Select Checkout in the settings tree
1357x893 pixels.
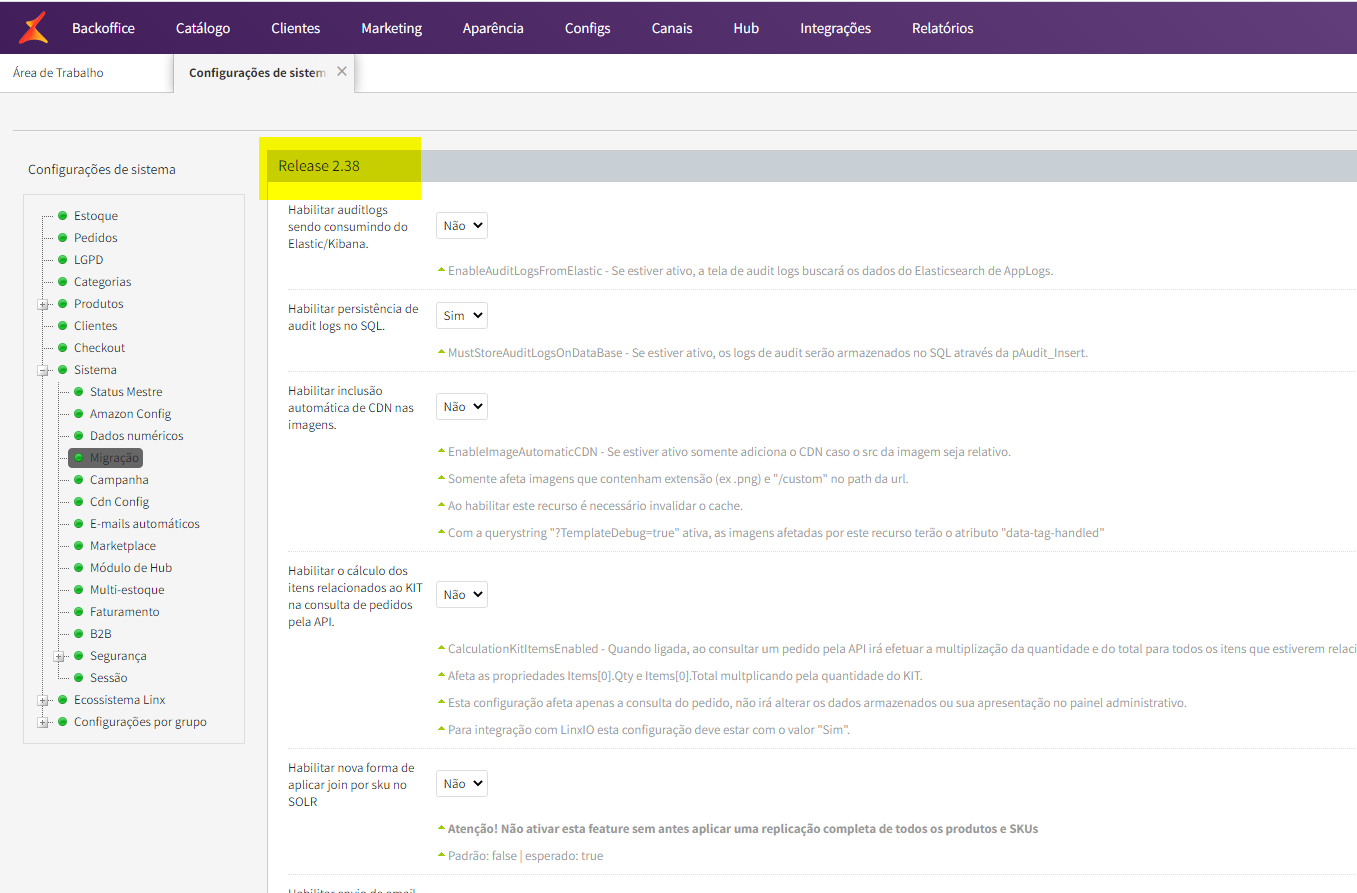click(x=100, y=348)
